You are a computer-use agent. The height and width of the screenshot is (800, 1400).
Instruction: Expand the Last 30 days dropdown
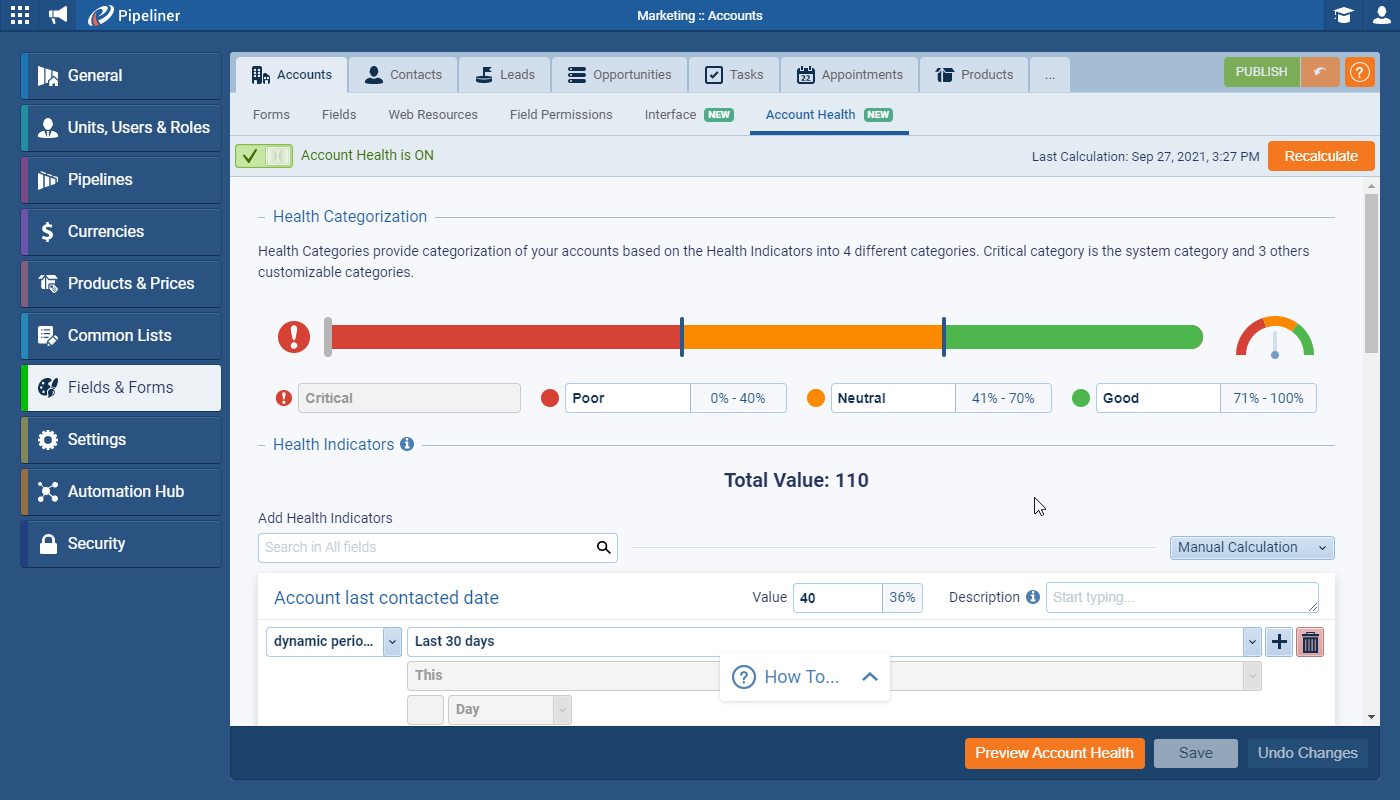coord(1251,642)
